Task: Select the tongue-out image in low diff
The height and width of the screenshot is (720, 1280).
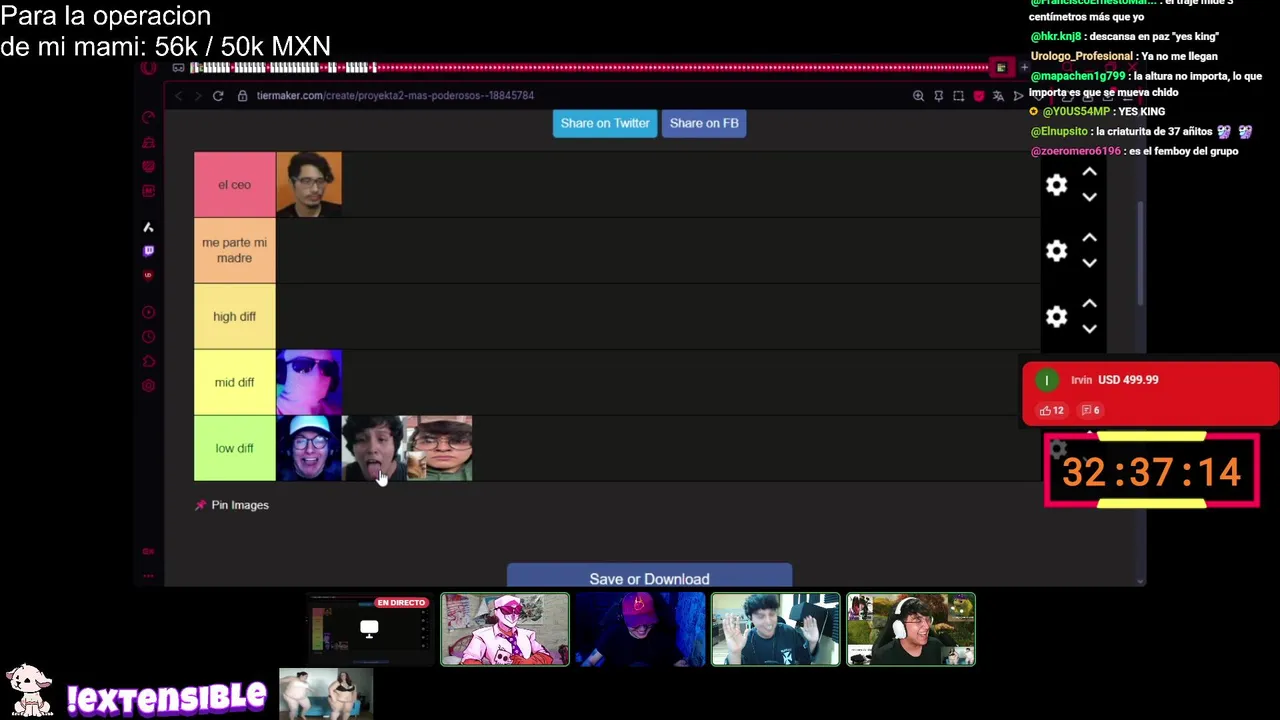Action: tap(374, 448)
